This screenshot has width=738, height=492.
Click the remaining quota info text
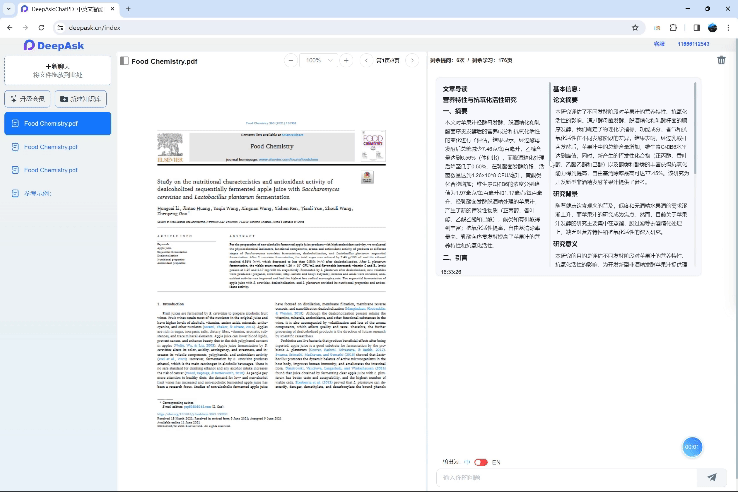471,60
